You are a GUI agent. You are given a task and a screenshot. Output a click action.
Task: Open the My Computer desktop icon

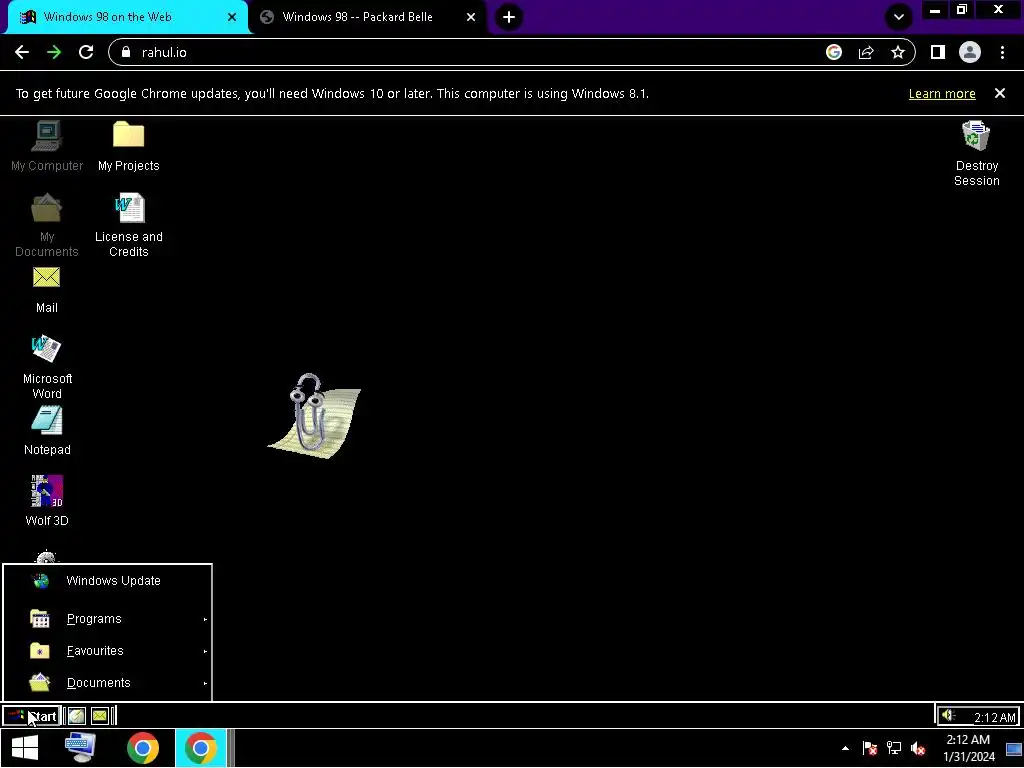pyautogui.click(x=47, y=146)
